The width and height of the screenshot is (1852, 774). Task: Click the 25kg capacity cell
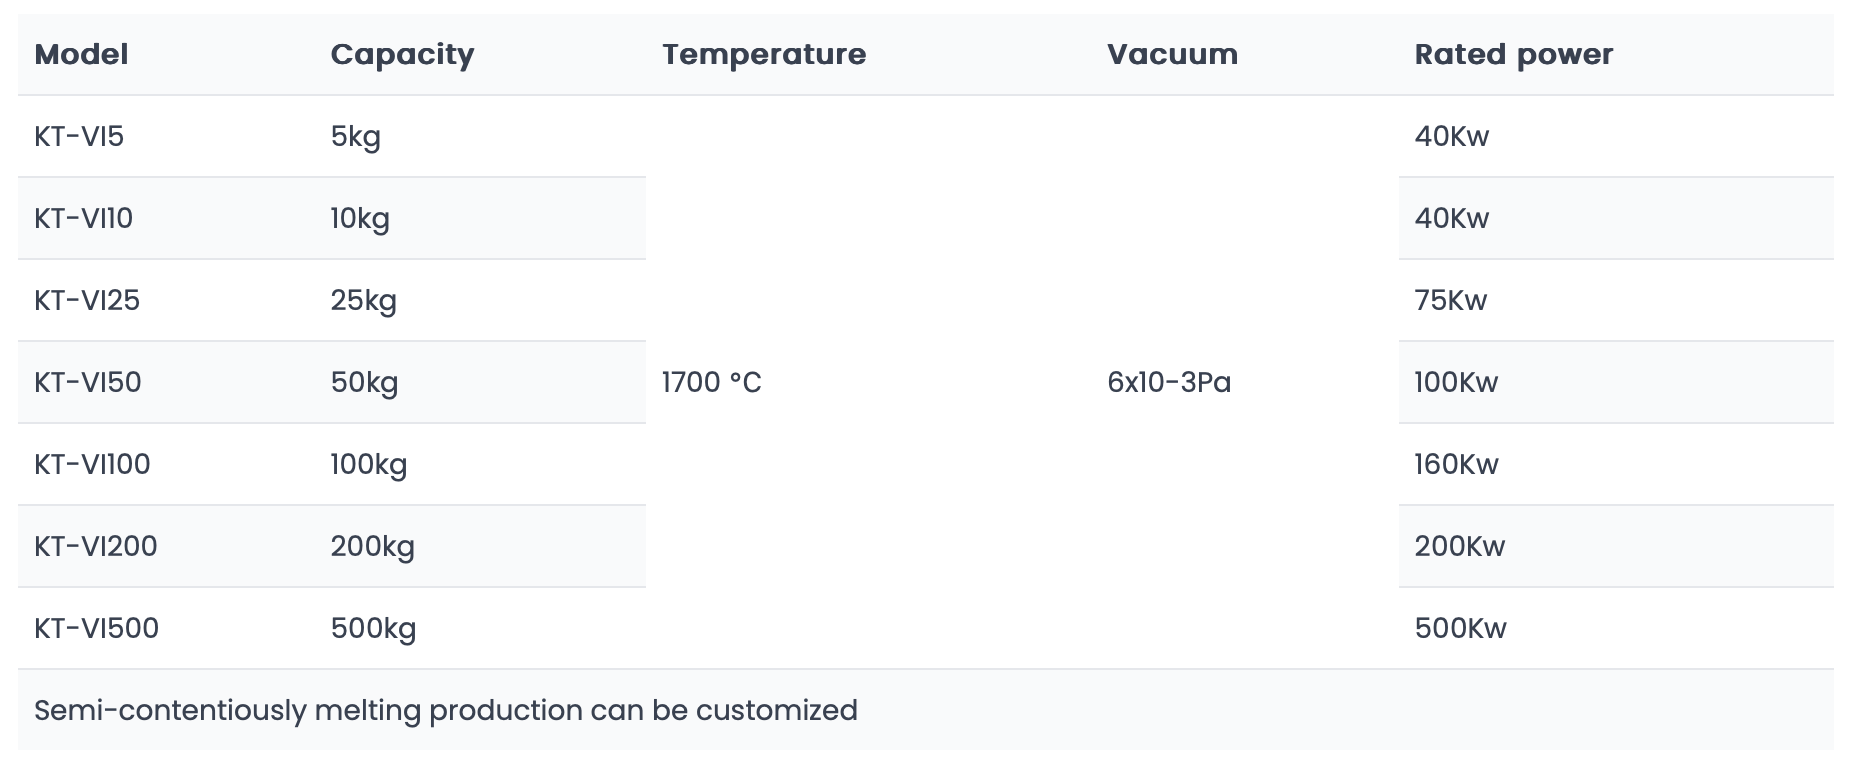pos(364,300)
